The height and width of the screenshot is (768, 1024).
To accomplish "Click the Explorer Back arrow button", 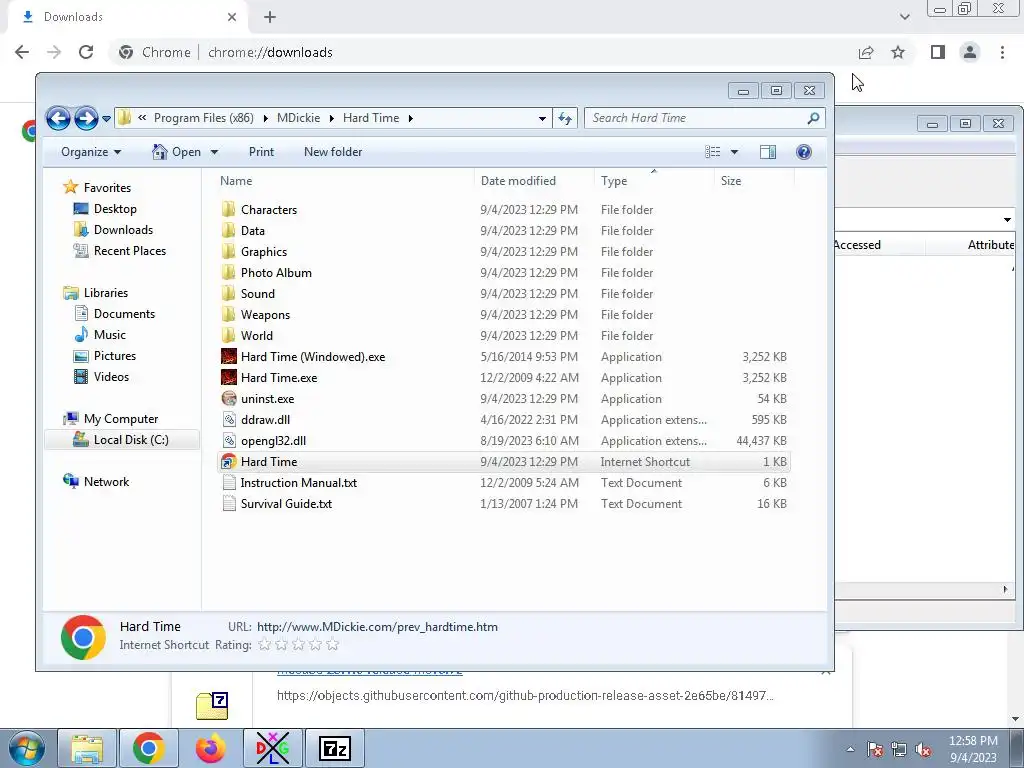I will [x=58, y=118].
